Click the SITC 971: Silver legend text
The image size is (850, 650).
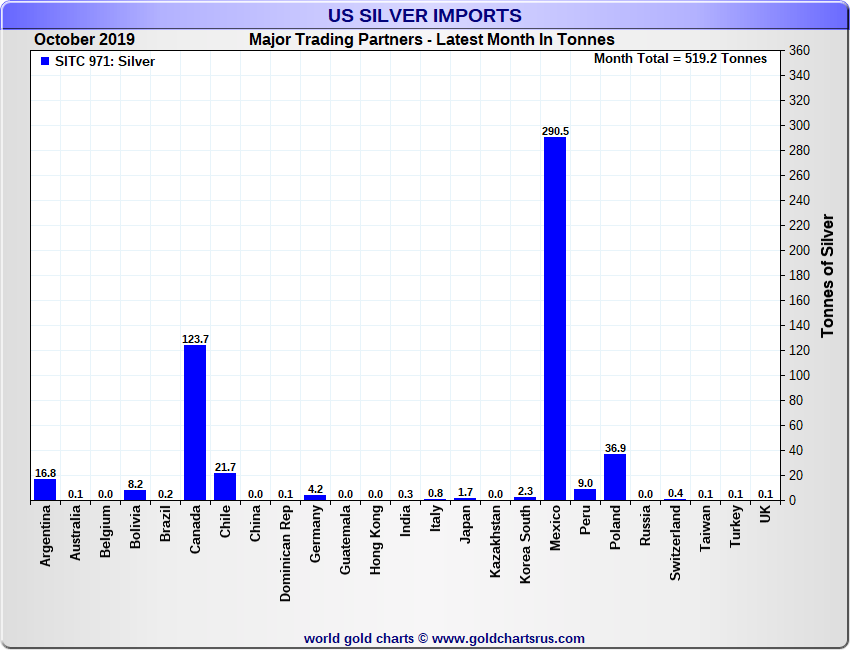tap(105, 62)
